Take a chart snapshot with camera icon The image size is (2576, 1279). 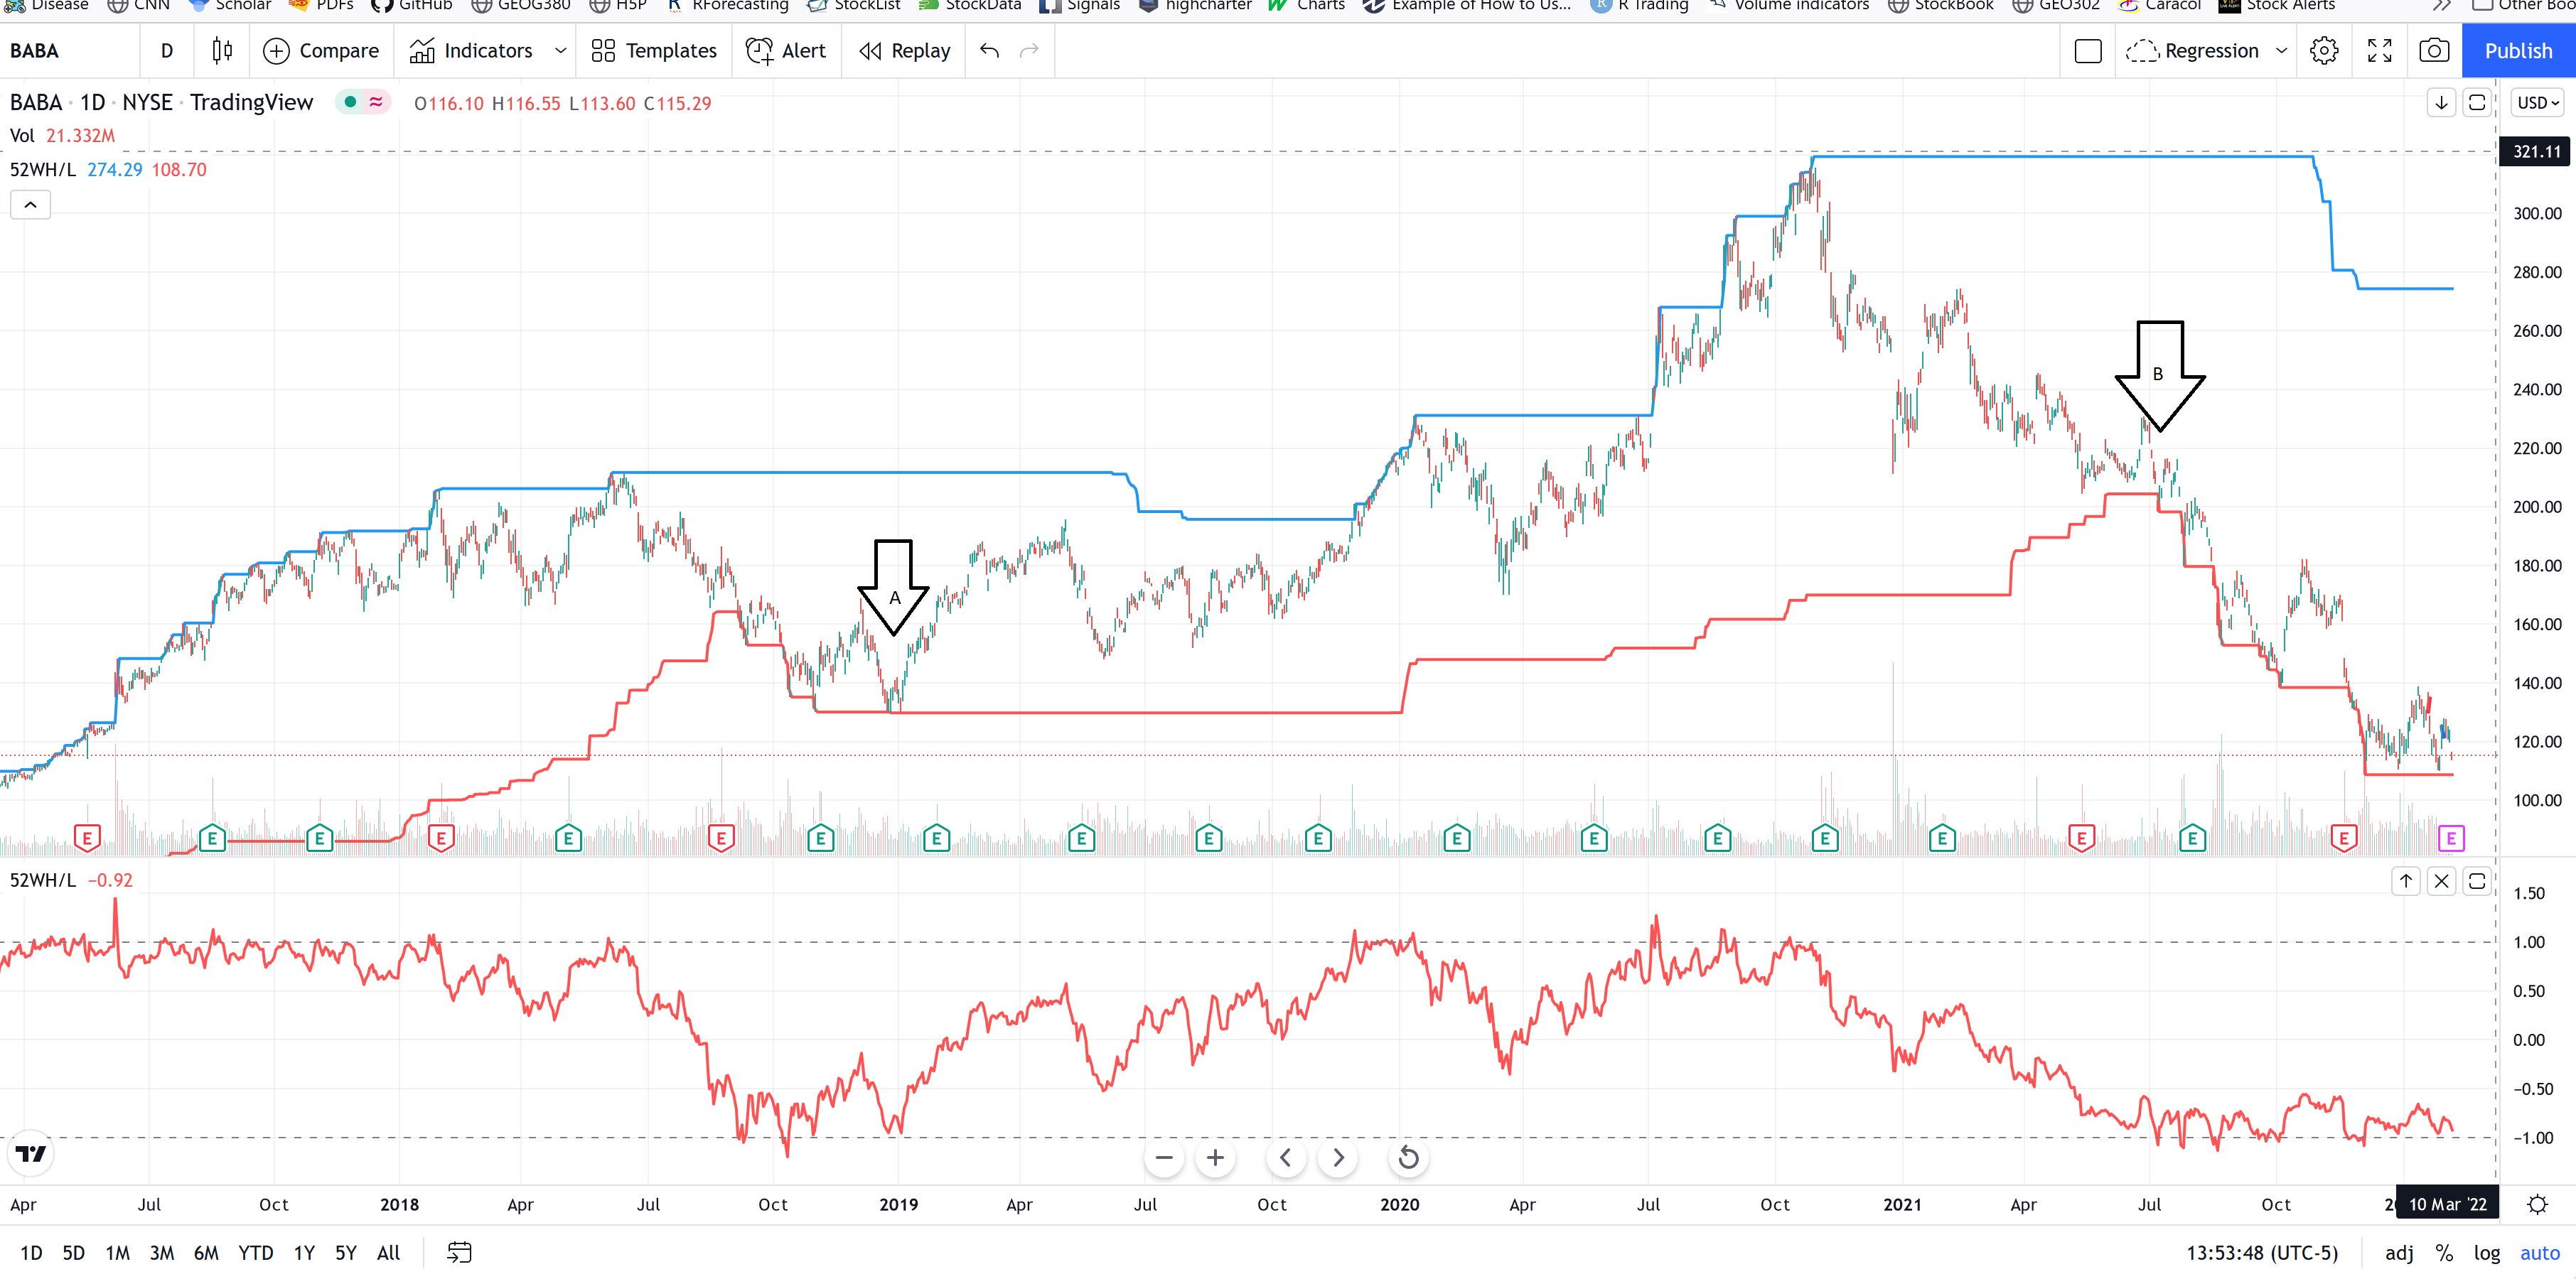point(2434,50)
